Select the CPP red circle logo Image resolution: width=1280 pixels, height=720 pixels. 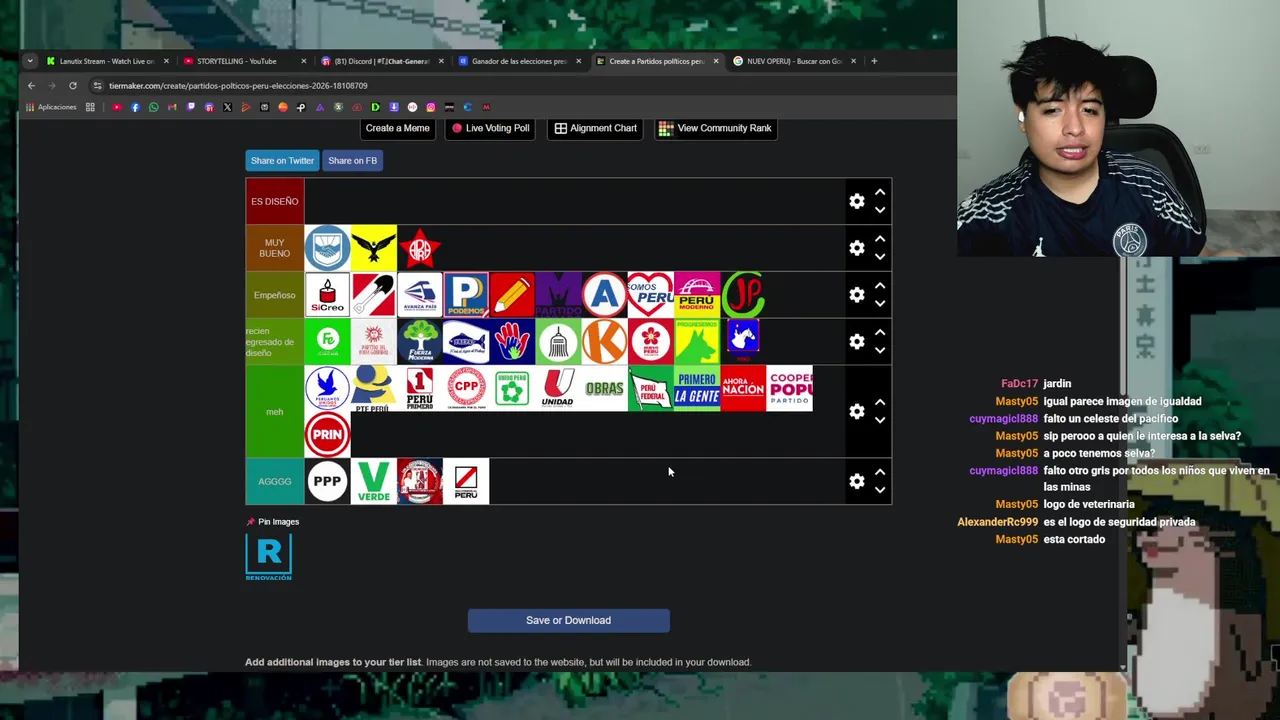(466, 388)
